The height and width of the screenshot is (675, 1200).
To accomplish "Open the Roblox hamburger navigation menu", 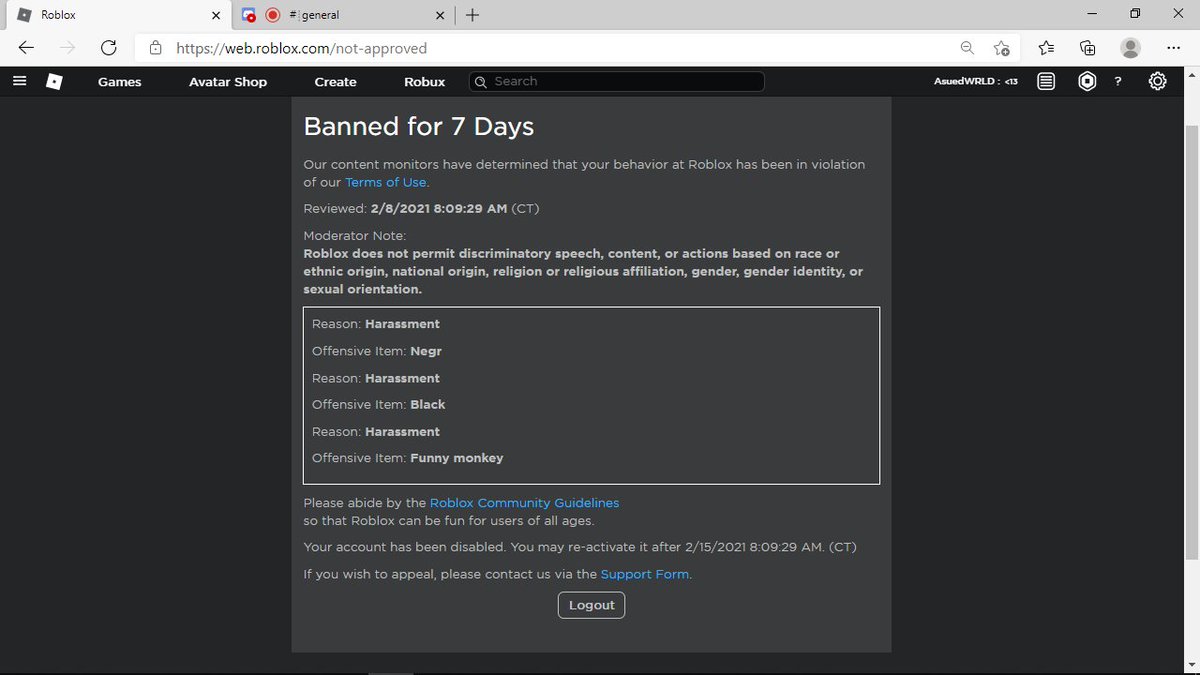I will [x=19, y=82].
